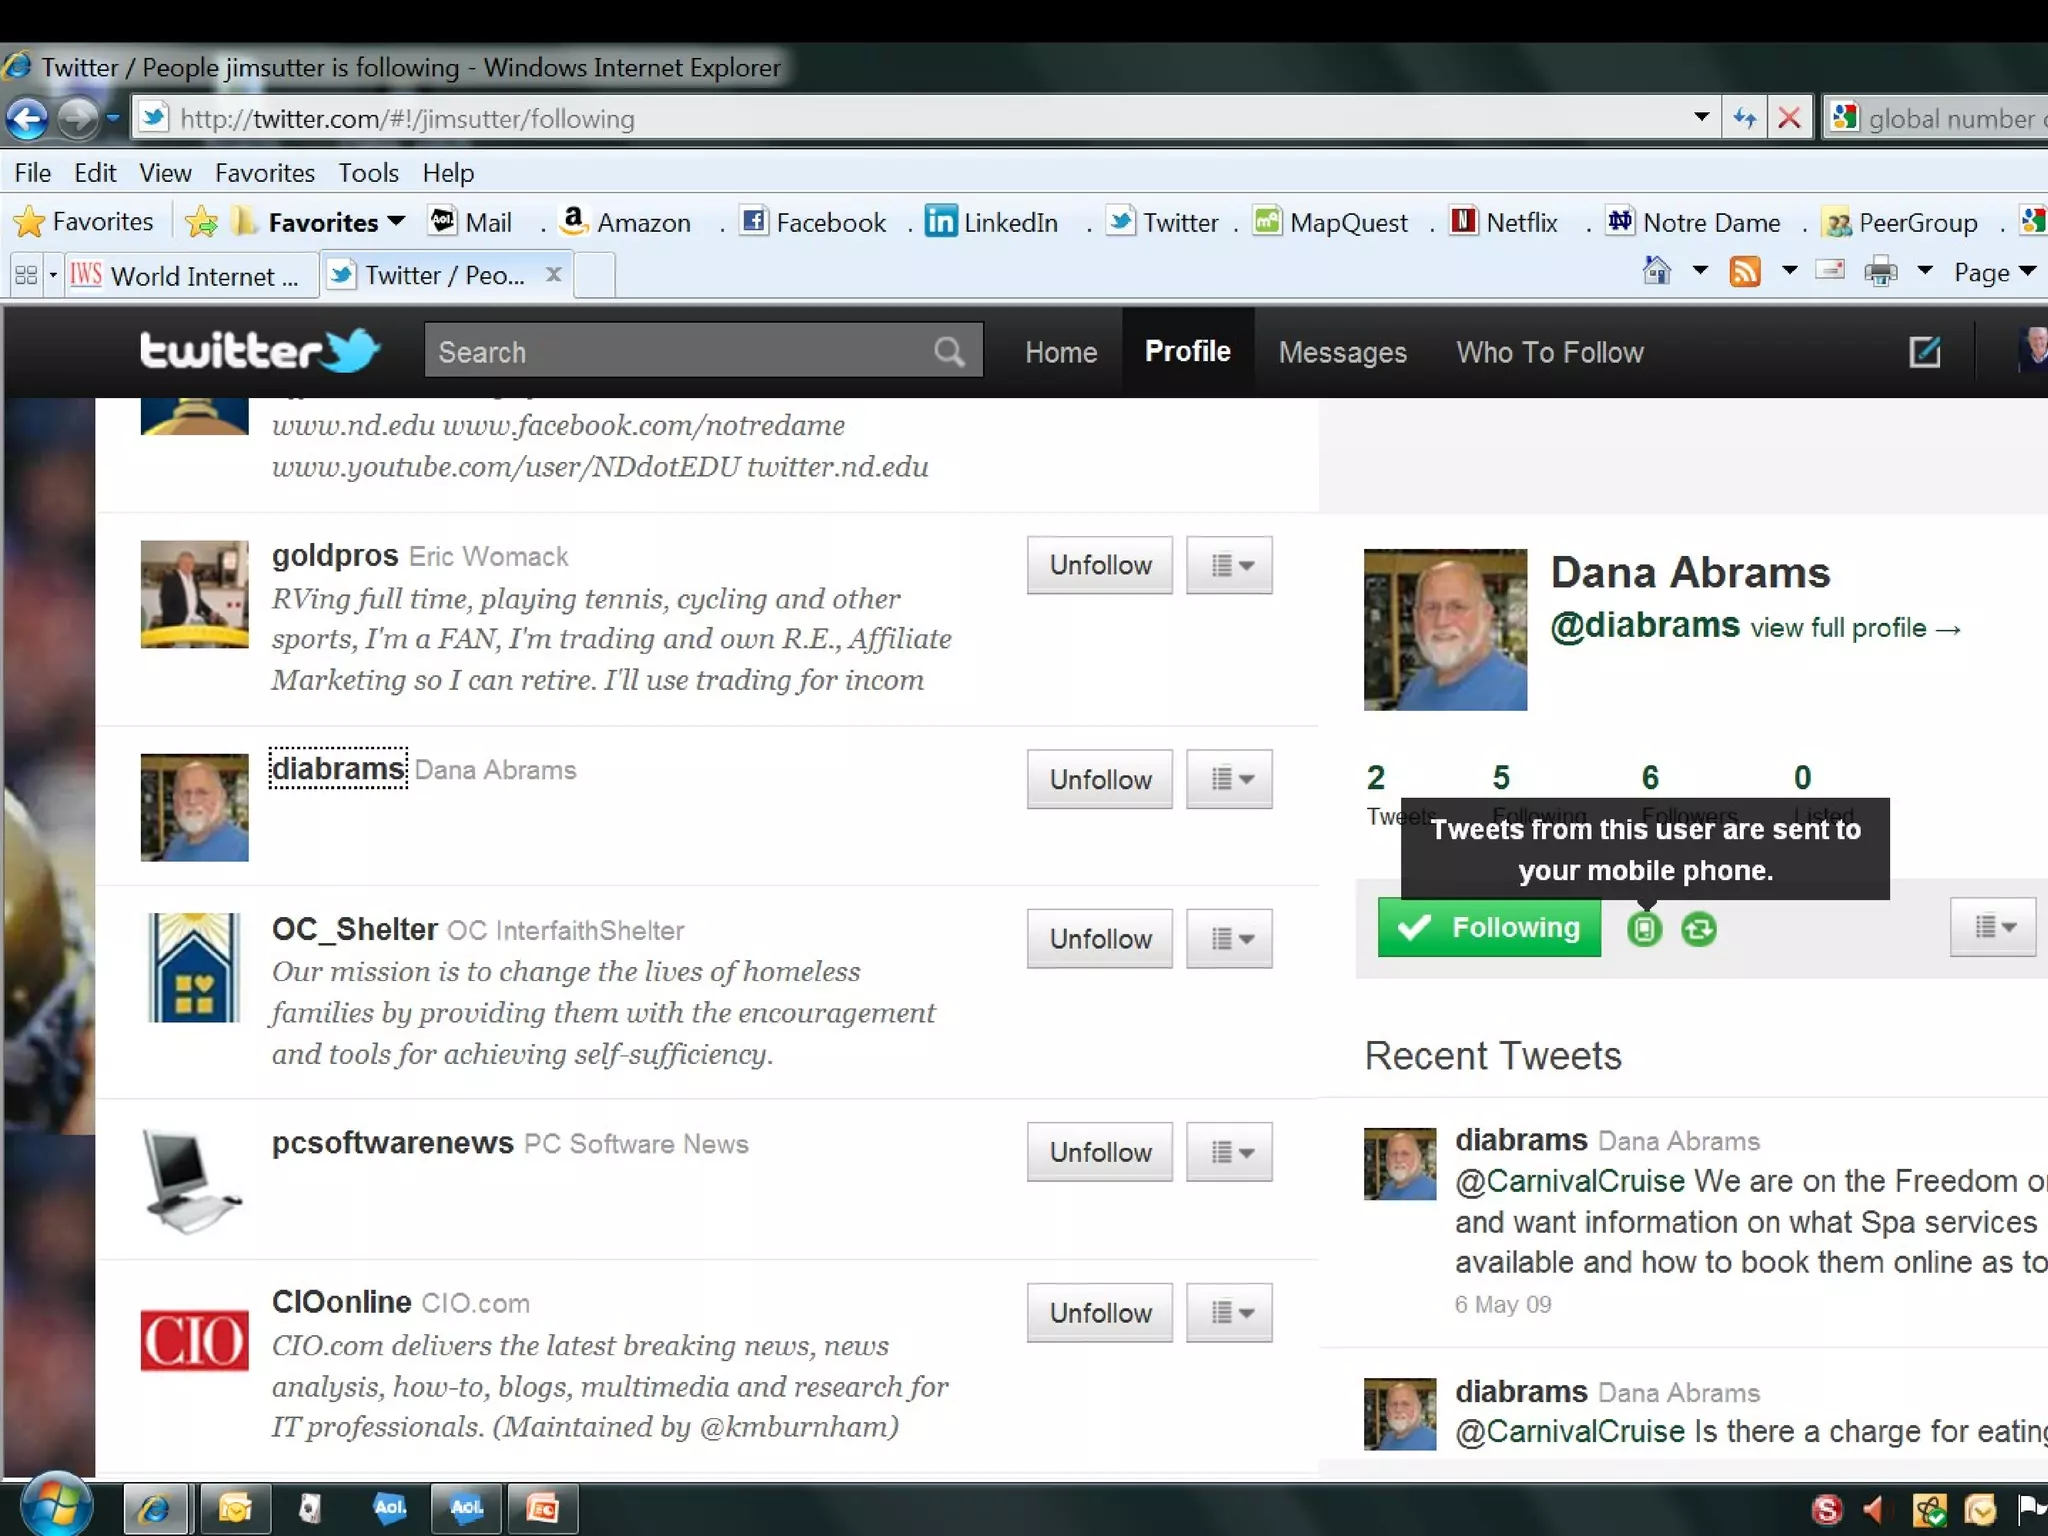Click the printer icon in toolbar
This screenshot has width=2048, height=1536.
[1880, 272]
